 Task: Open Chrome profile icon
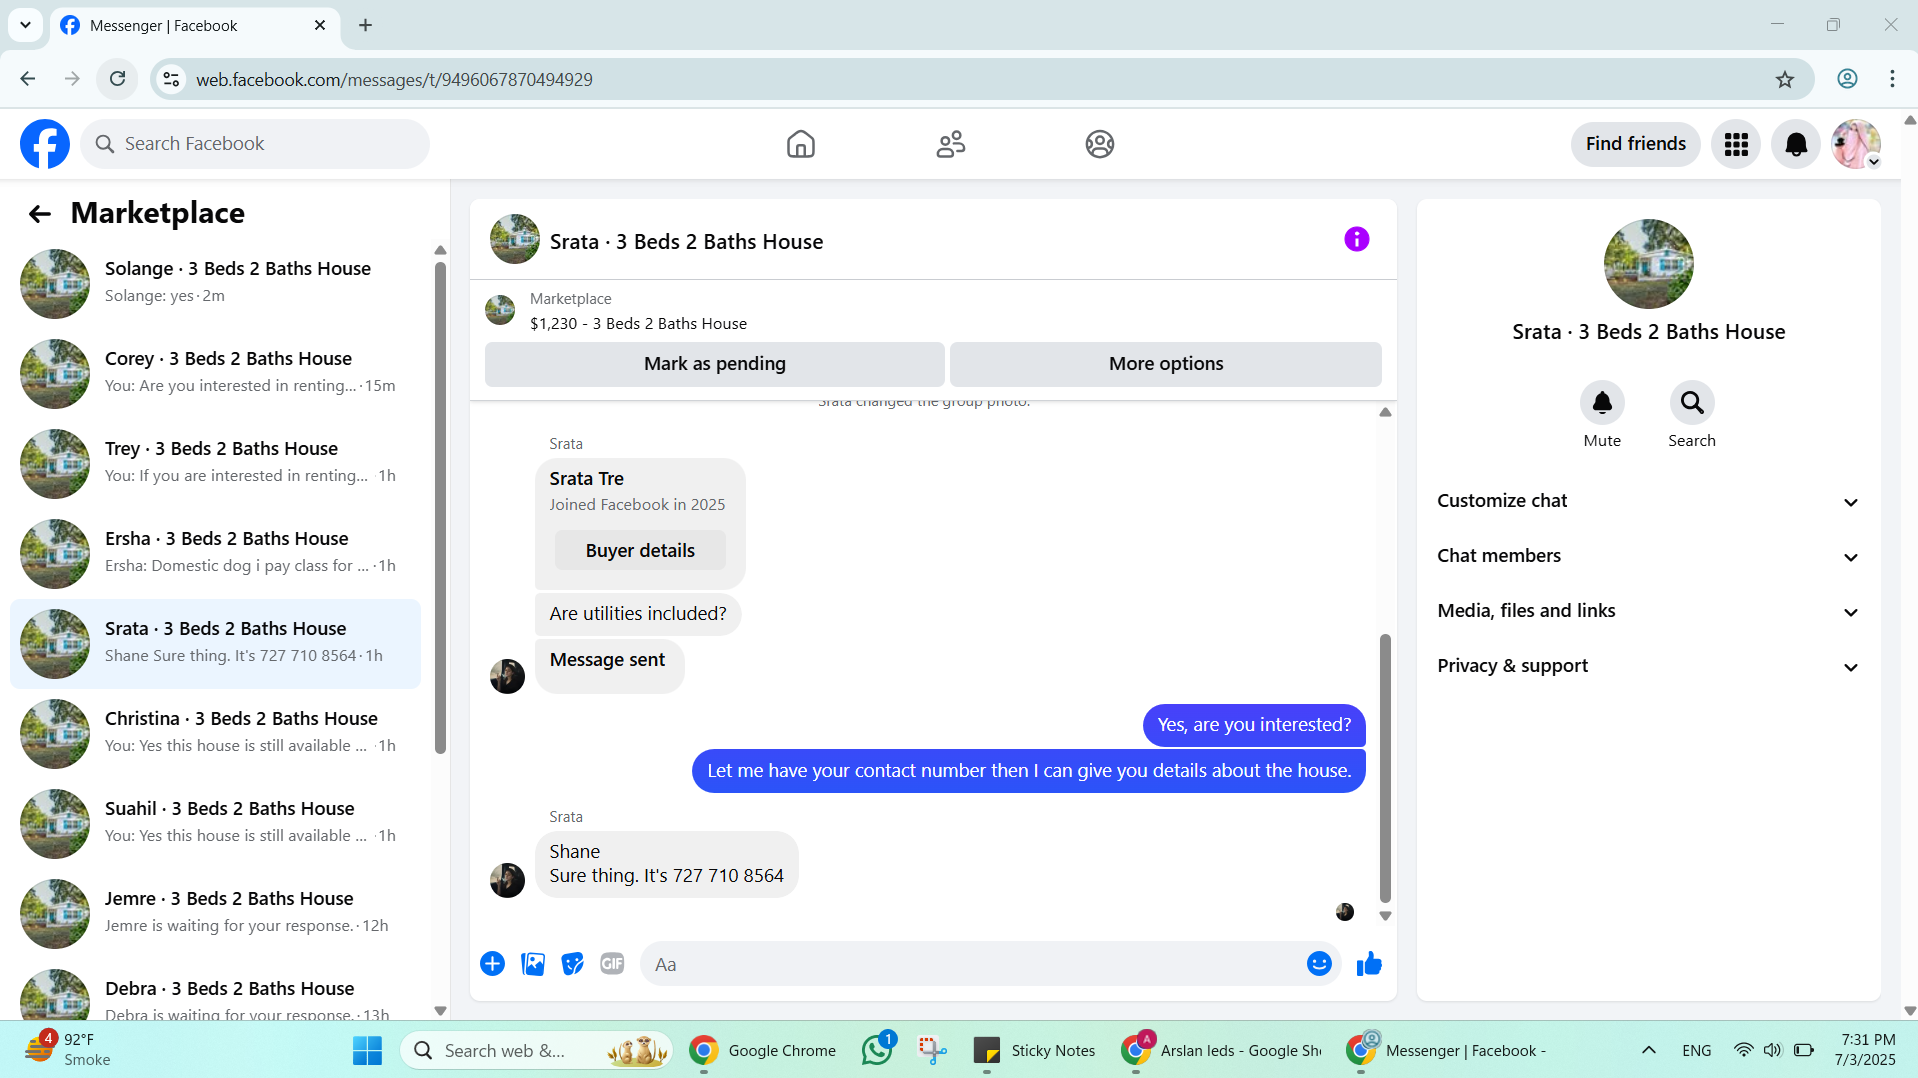(x=1847, y=79)
